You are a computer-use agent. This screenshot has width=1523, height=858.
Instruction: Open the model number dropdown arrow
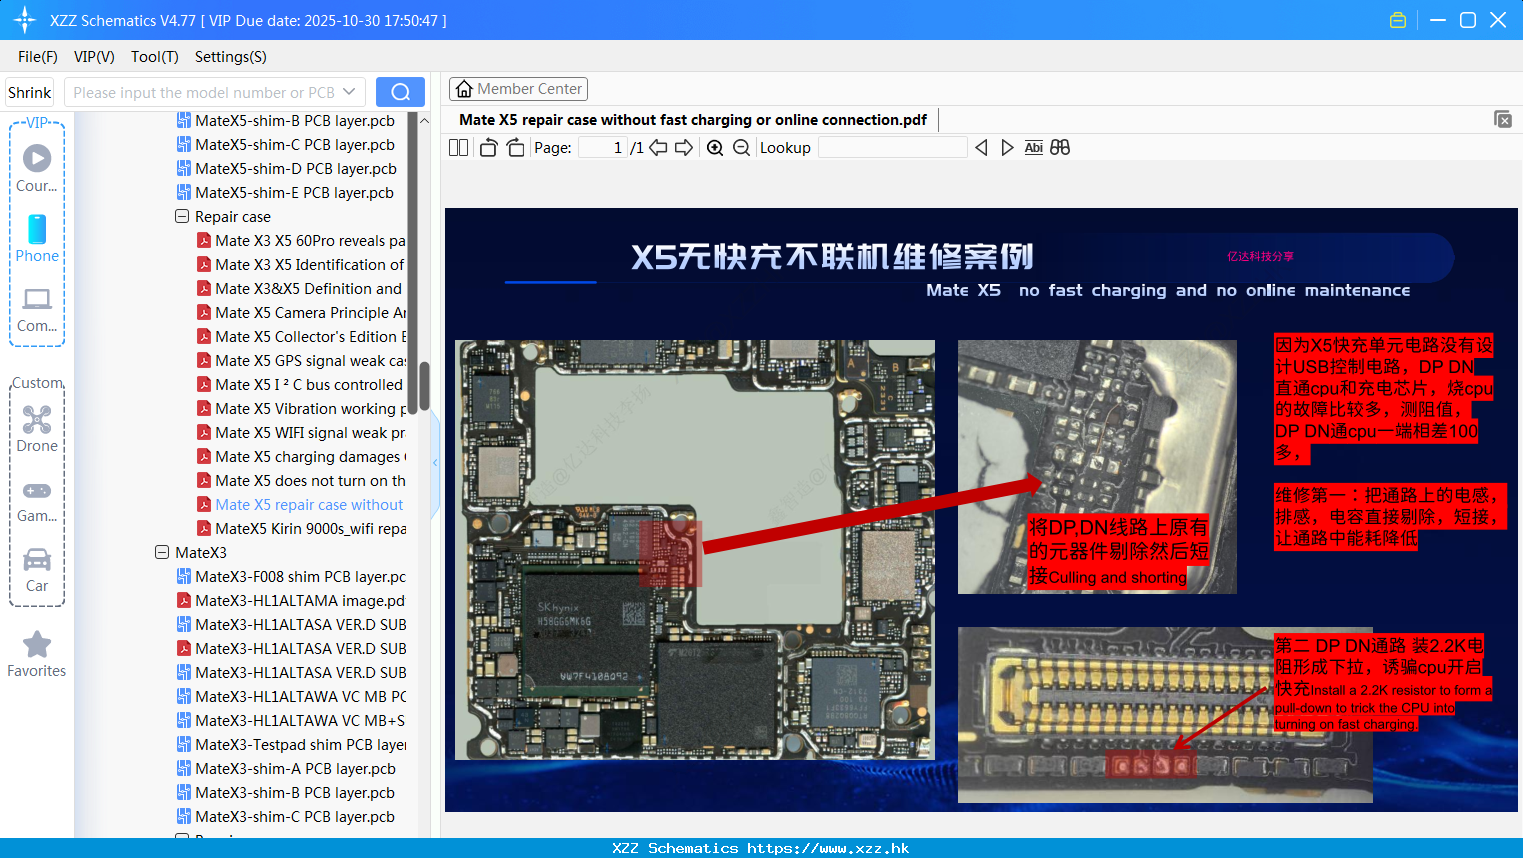(x=349, y=92)
